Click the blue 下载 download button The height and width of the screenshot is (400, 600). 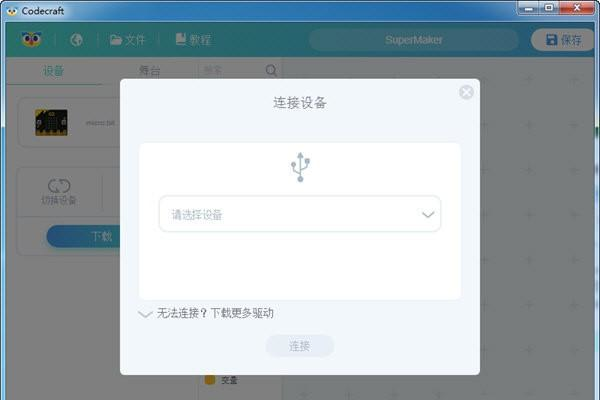click(84, 236)
